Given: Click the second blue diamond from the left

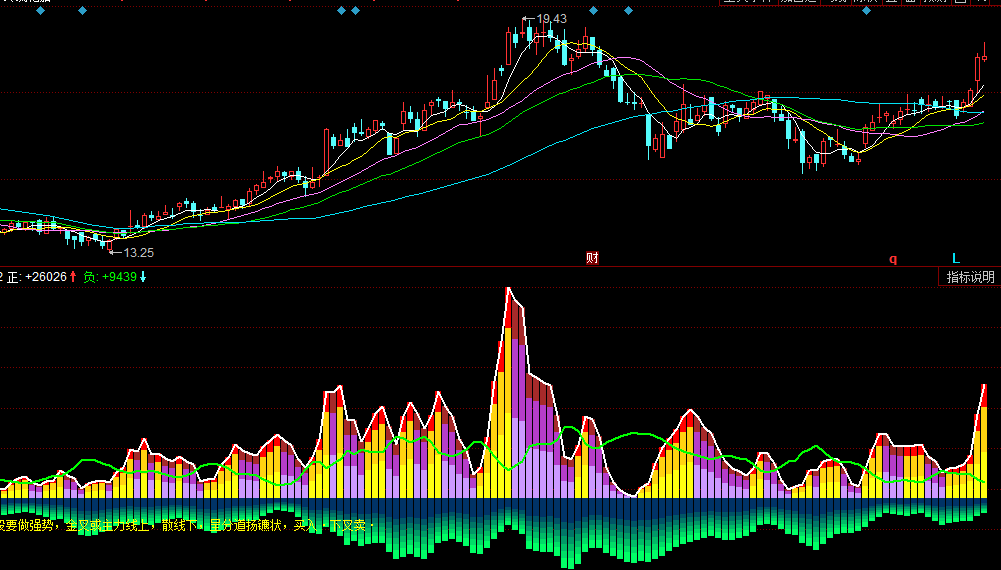Looking at the screenshot, I should pyautogui.click(x=82, y=10).
